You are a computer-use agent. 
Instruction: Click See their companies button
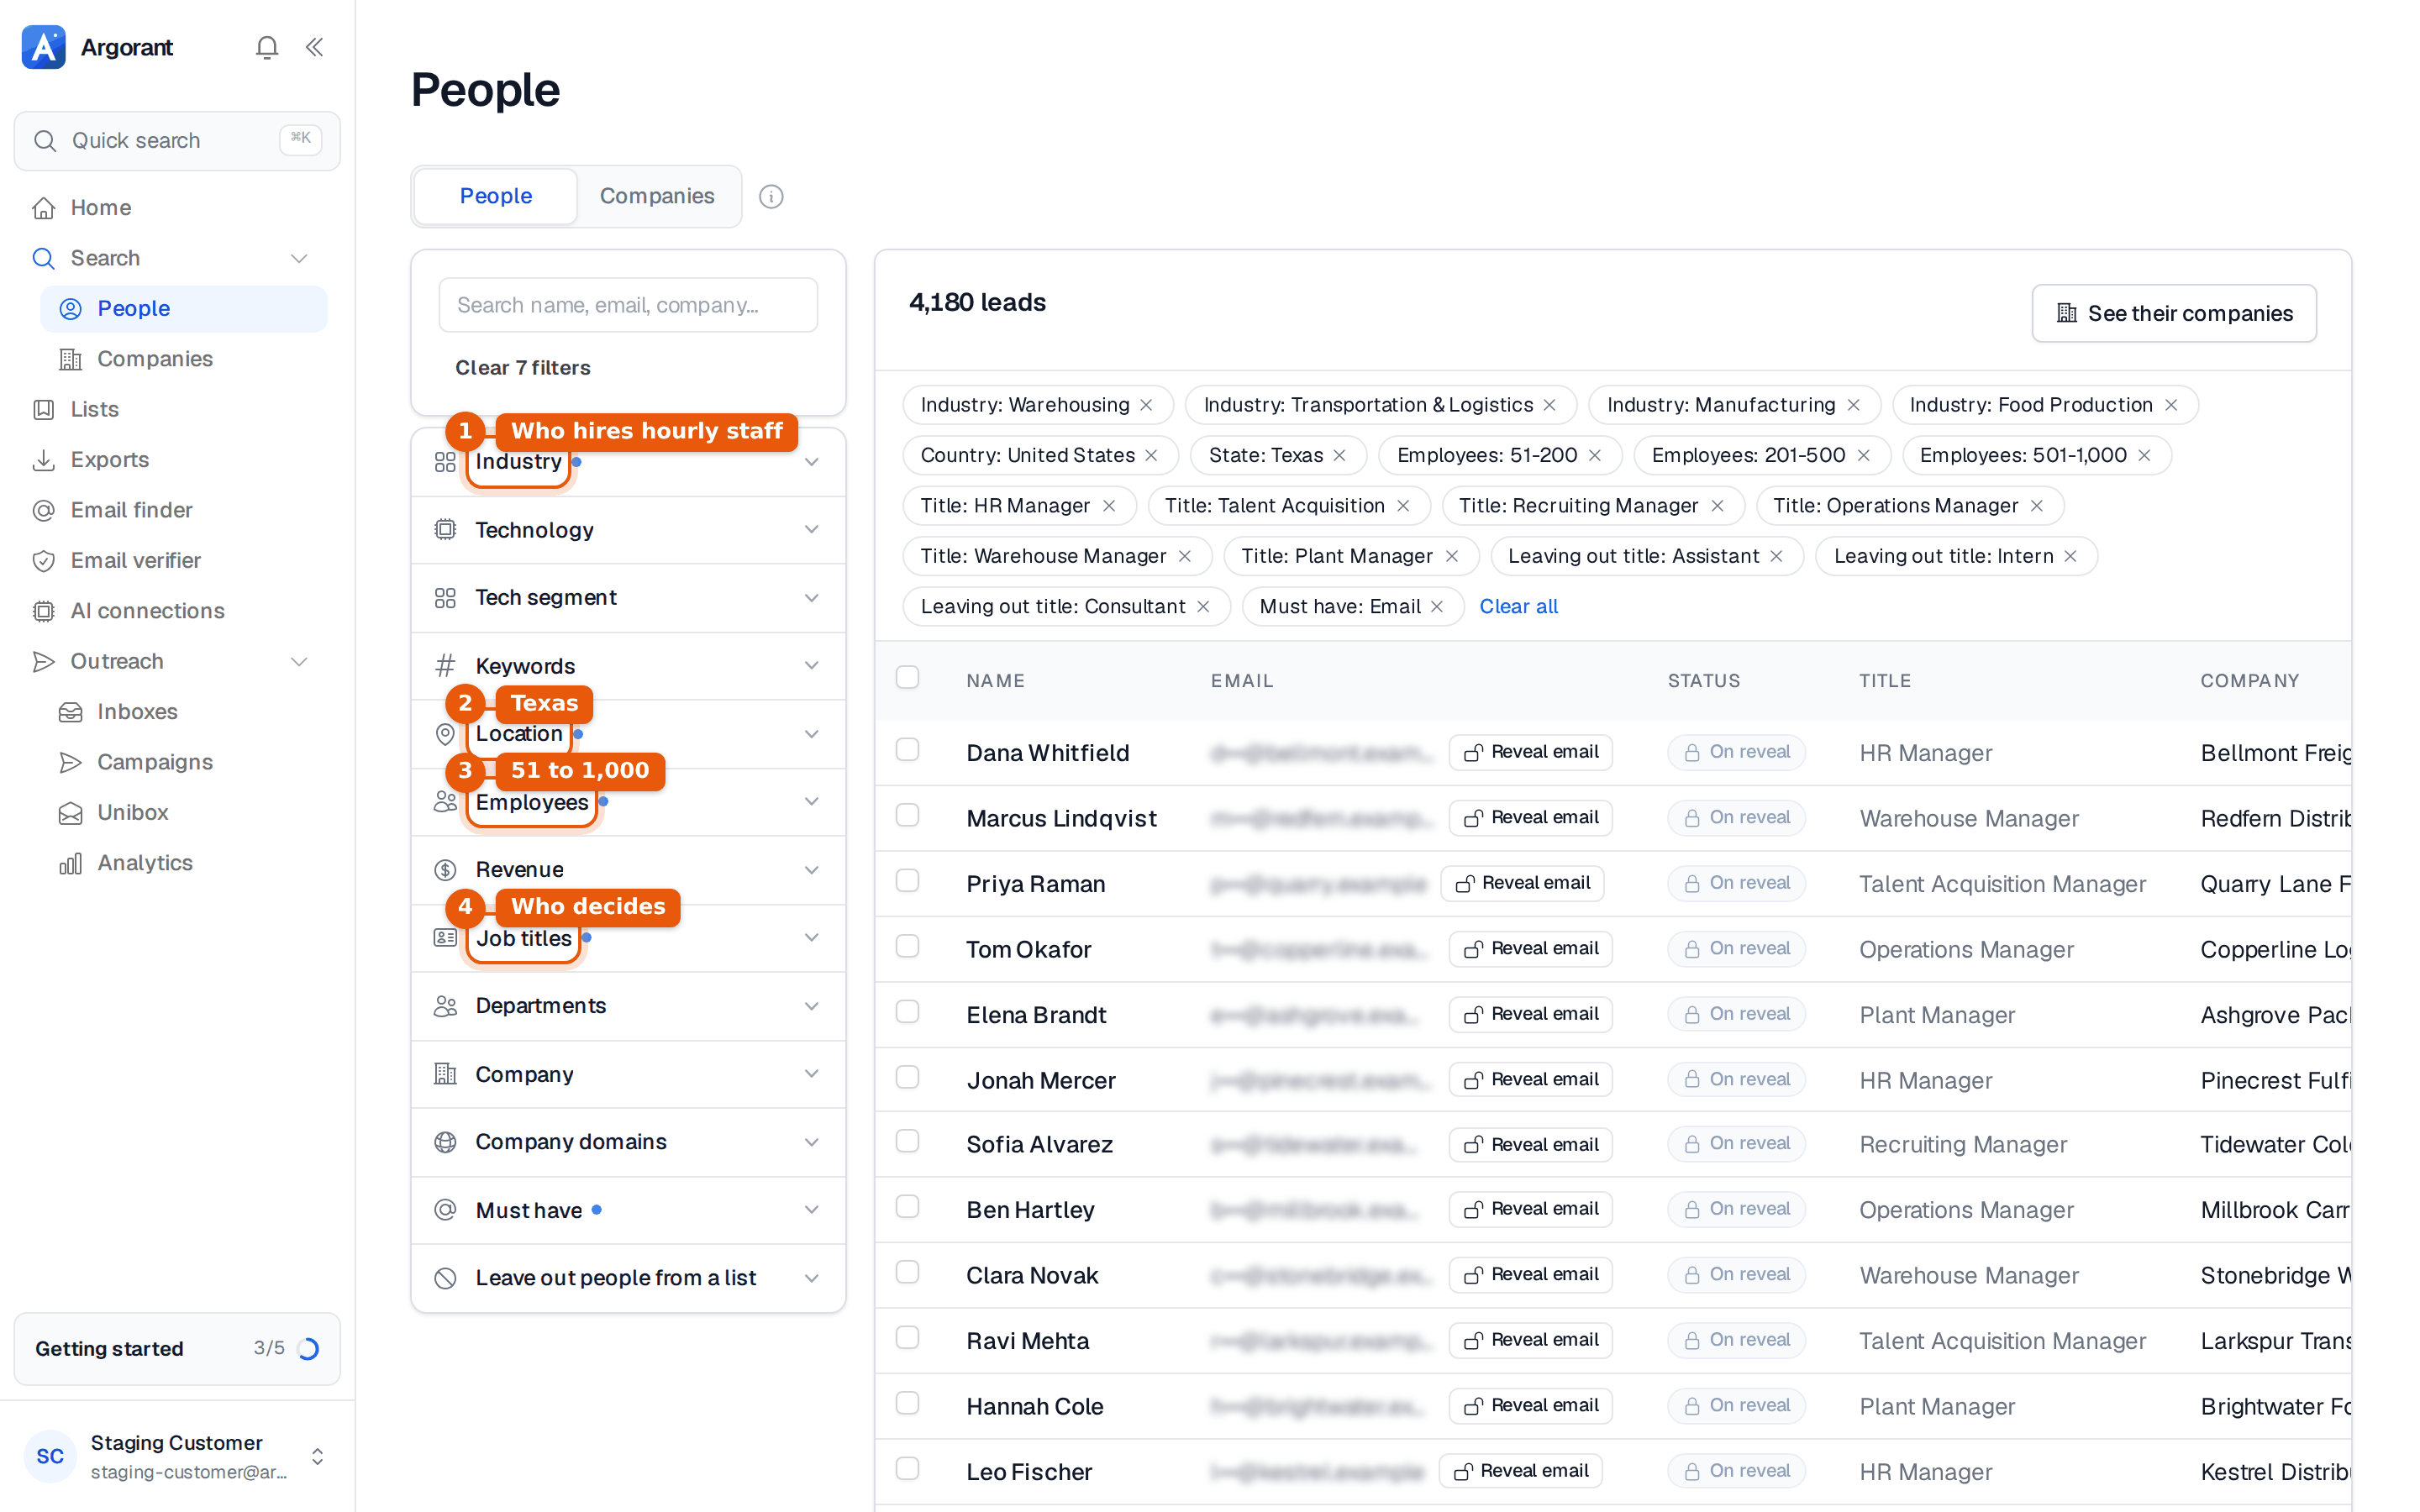(x=2173, y=313)
